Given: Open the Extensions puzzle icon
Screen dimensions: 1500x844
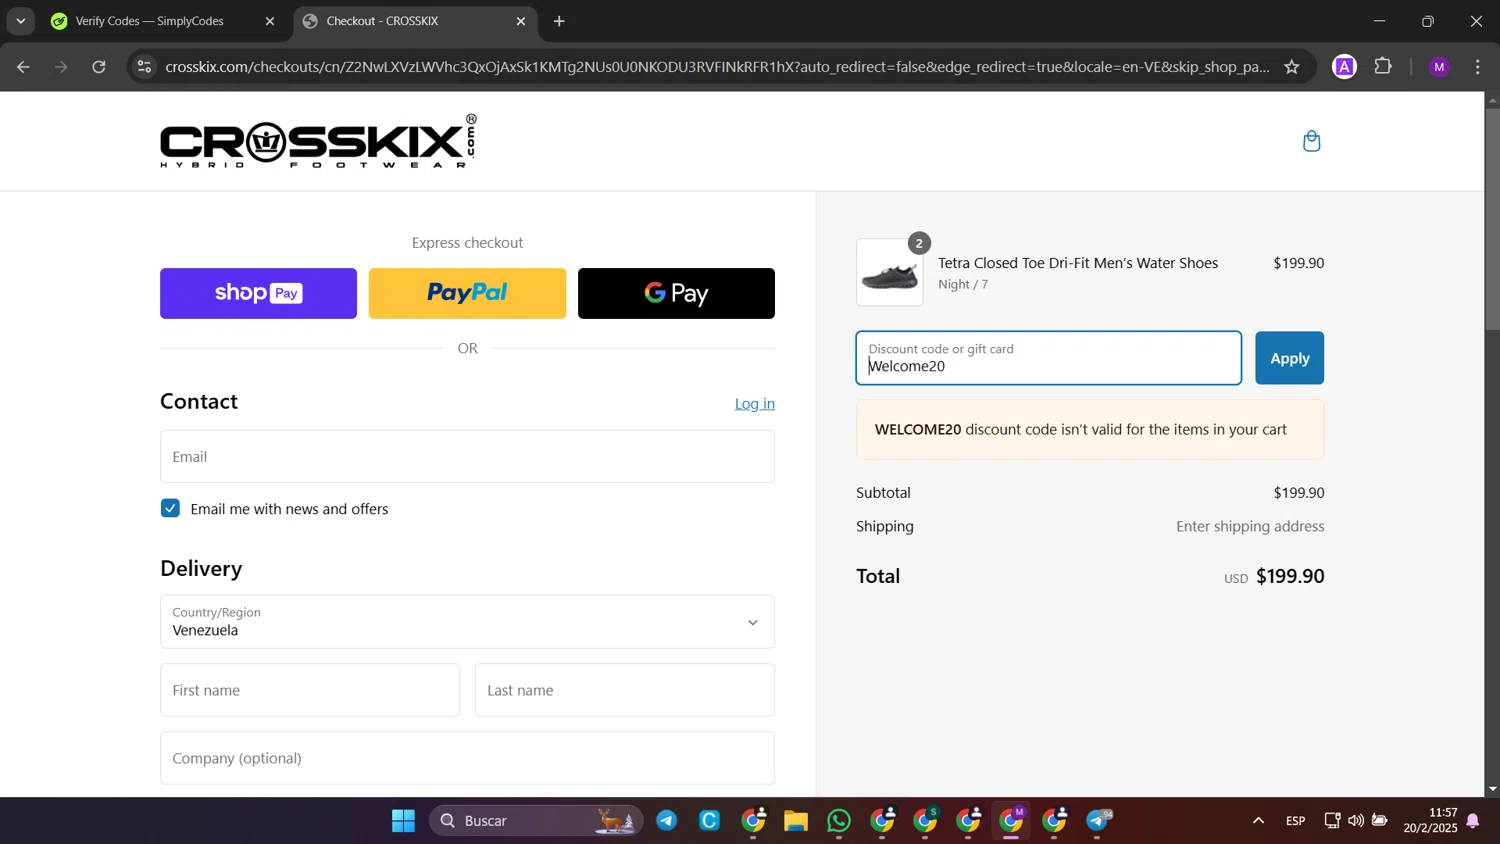Looking at the screenshot, I should click(x=1384, y=67).
